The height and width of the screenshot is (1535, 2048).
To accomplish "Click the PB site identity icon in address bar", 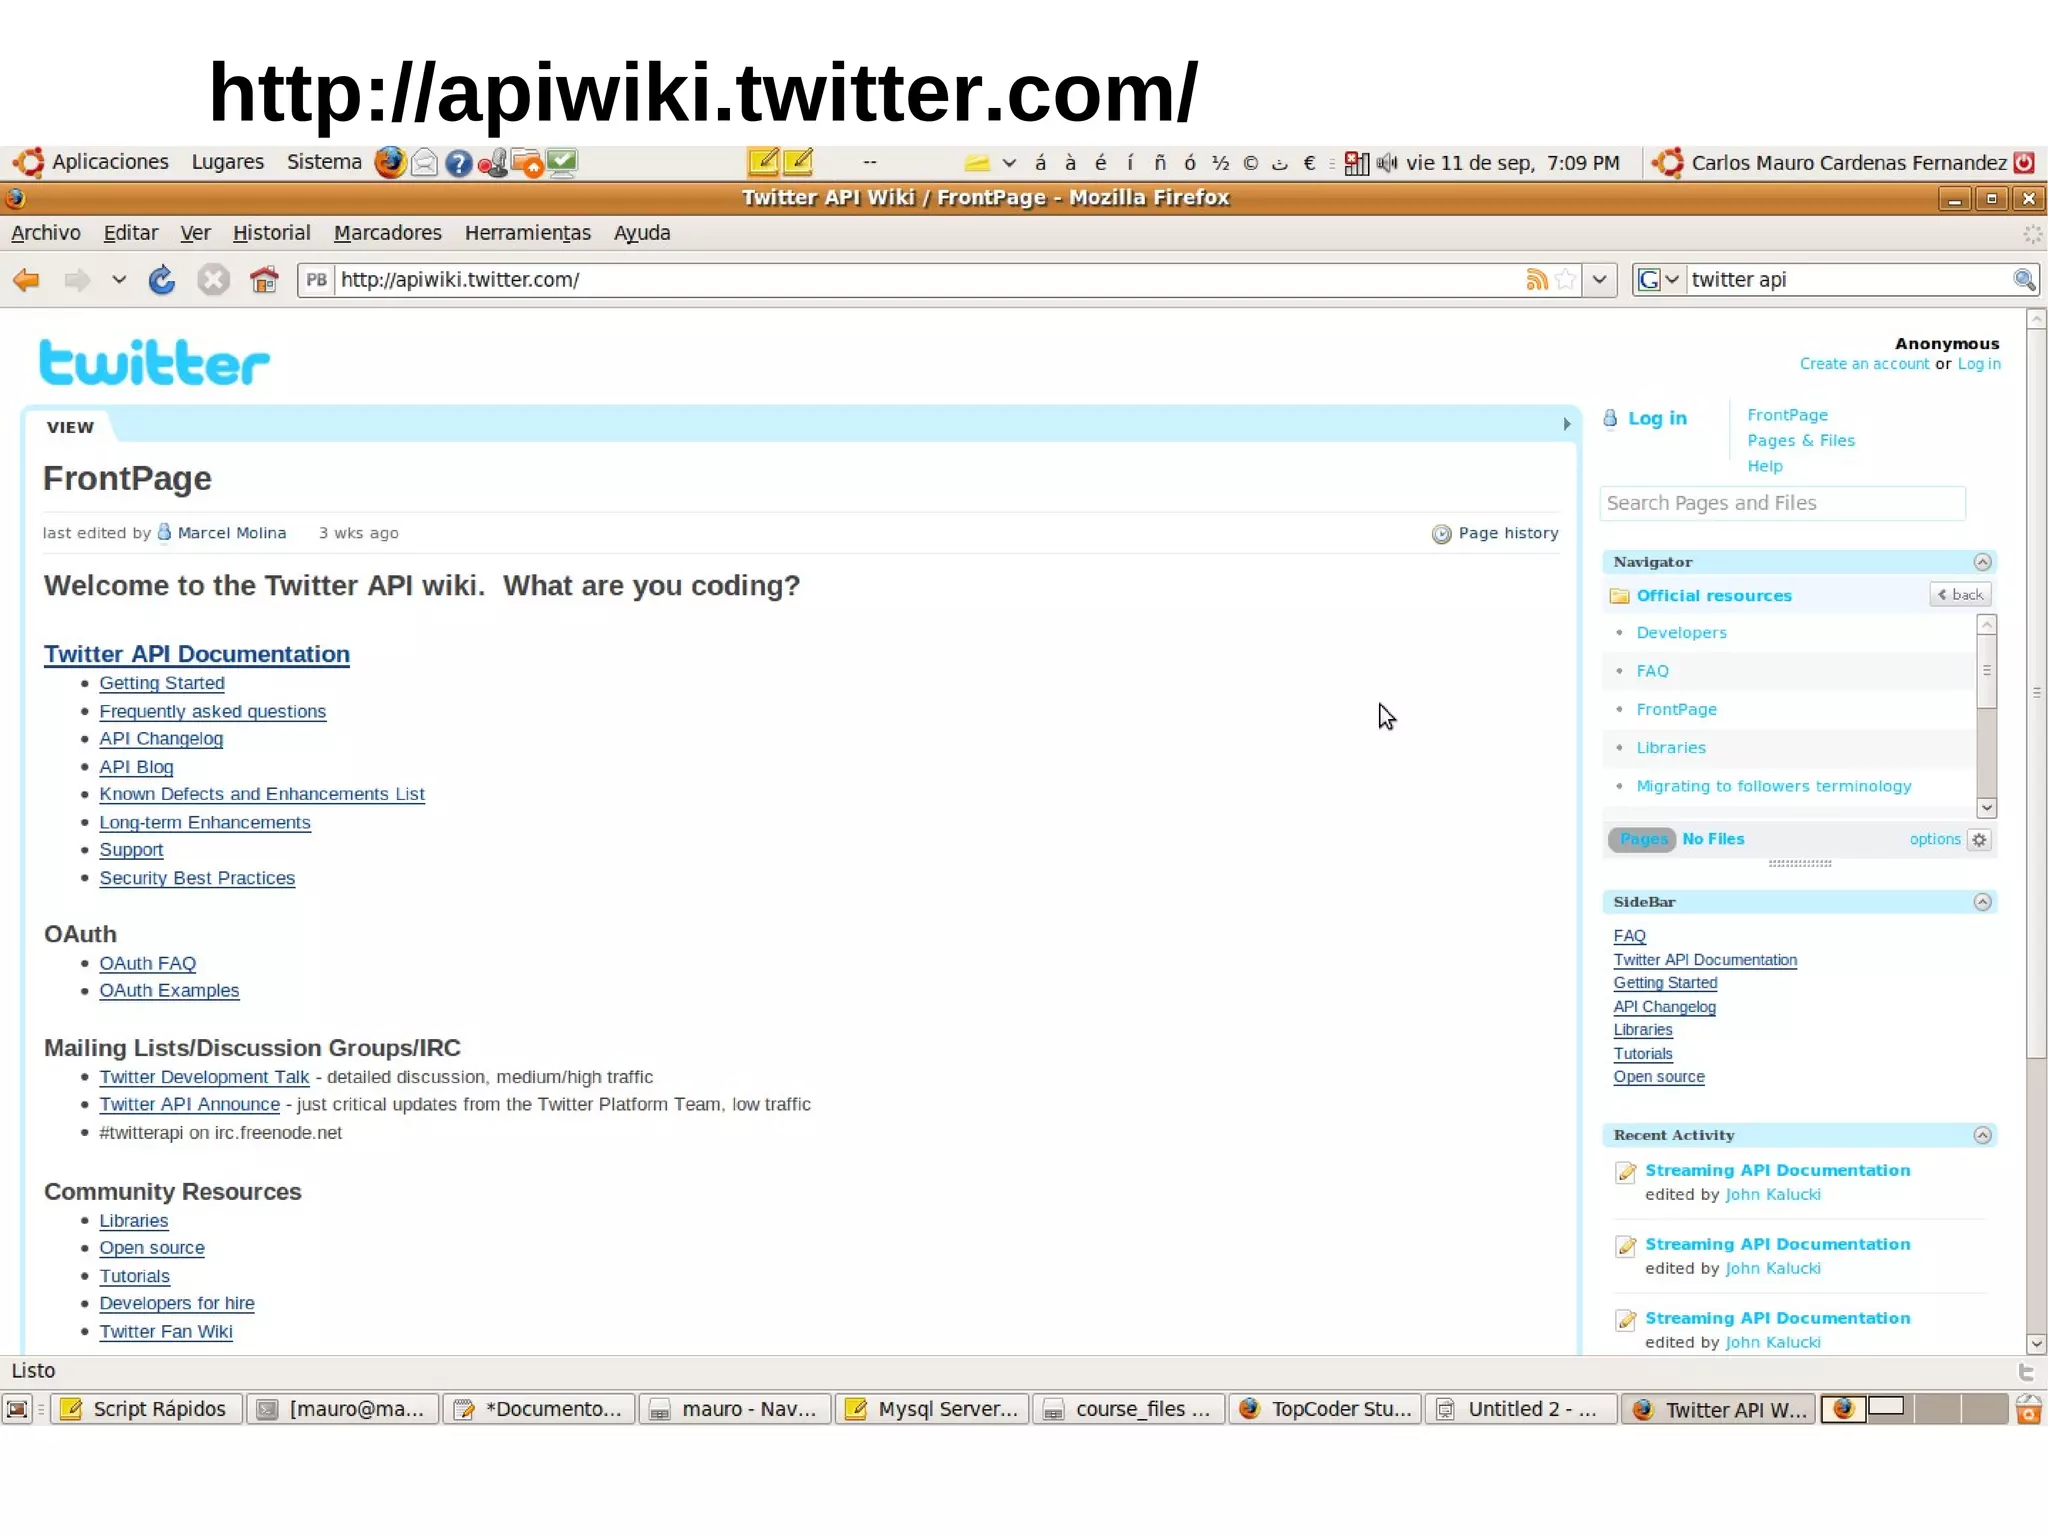I will pos(316,280).
